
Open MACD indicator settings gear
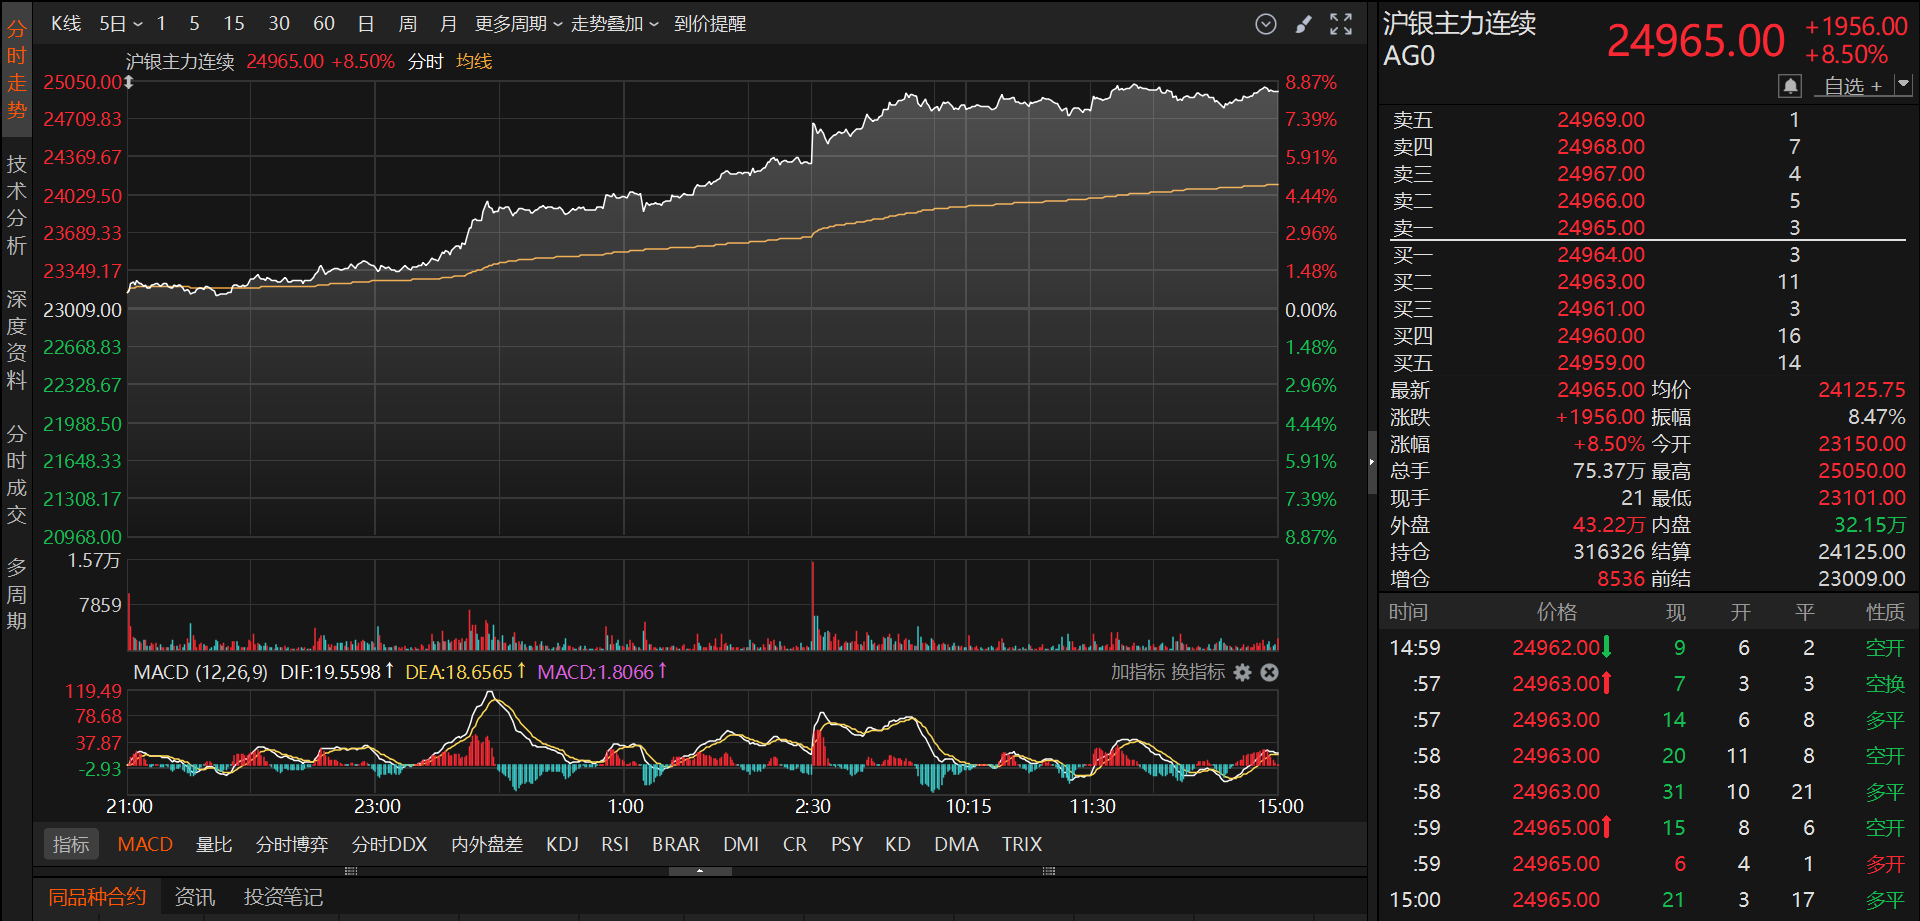click(x=1242, y=673)
